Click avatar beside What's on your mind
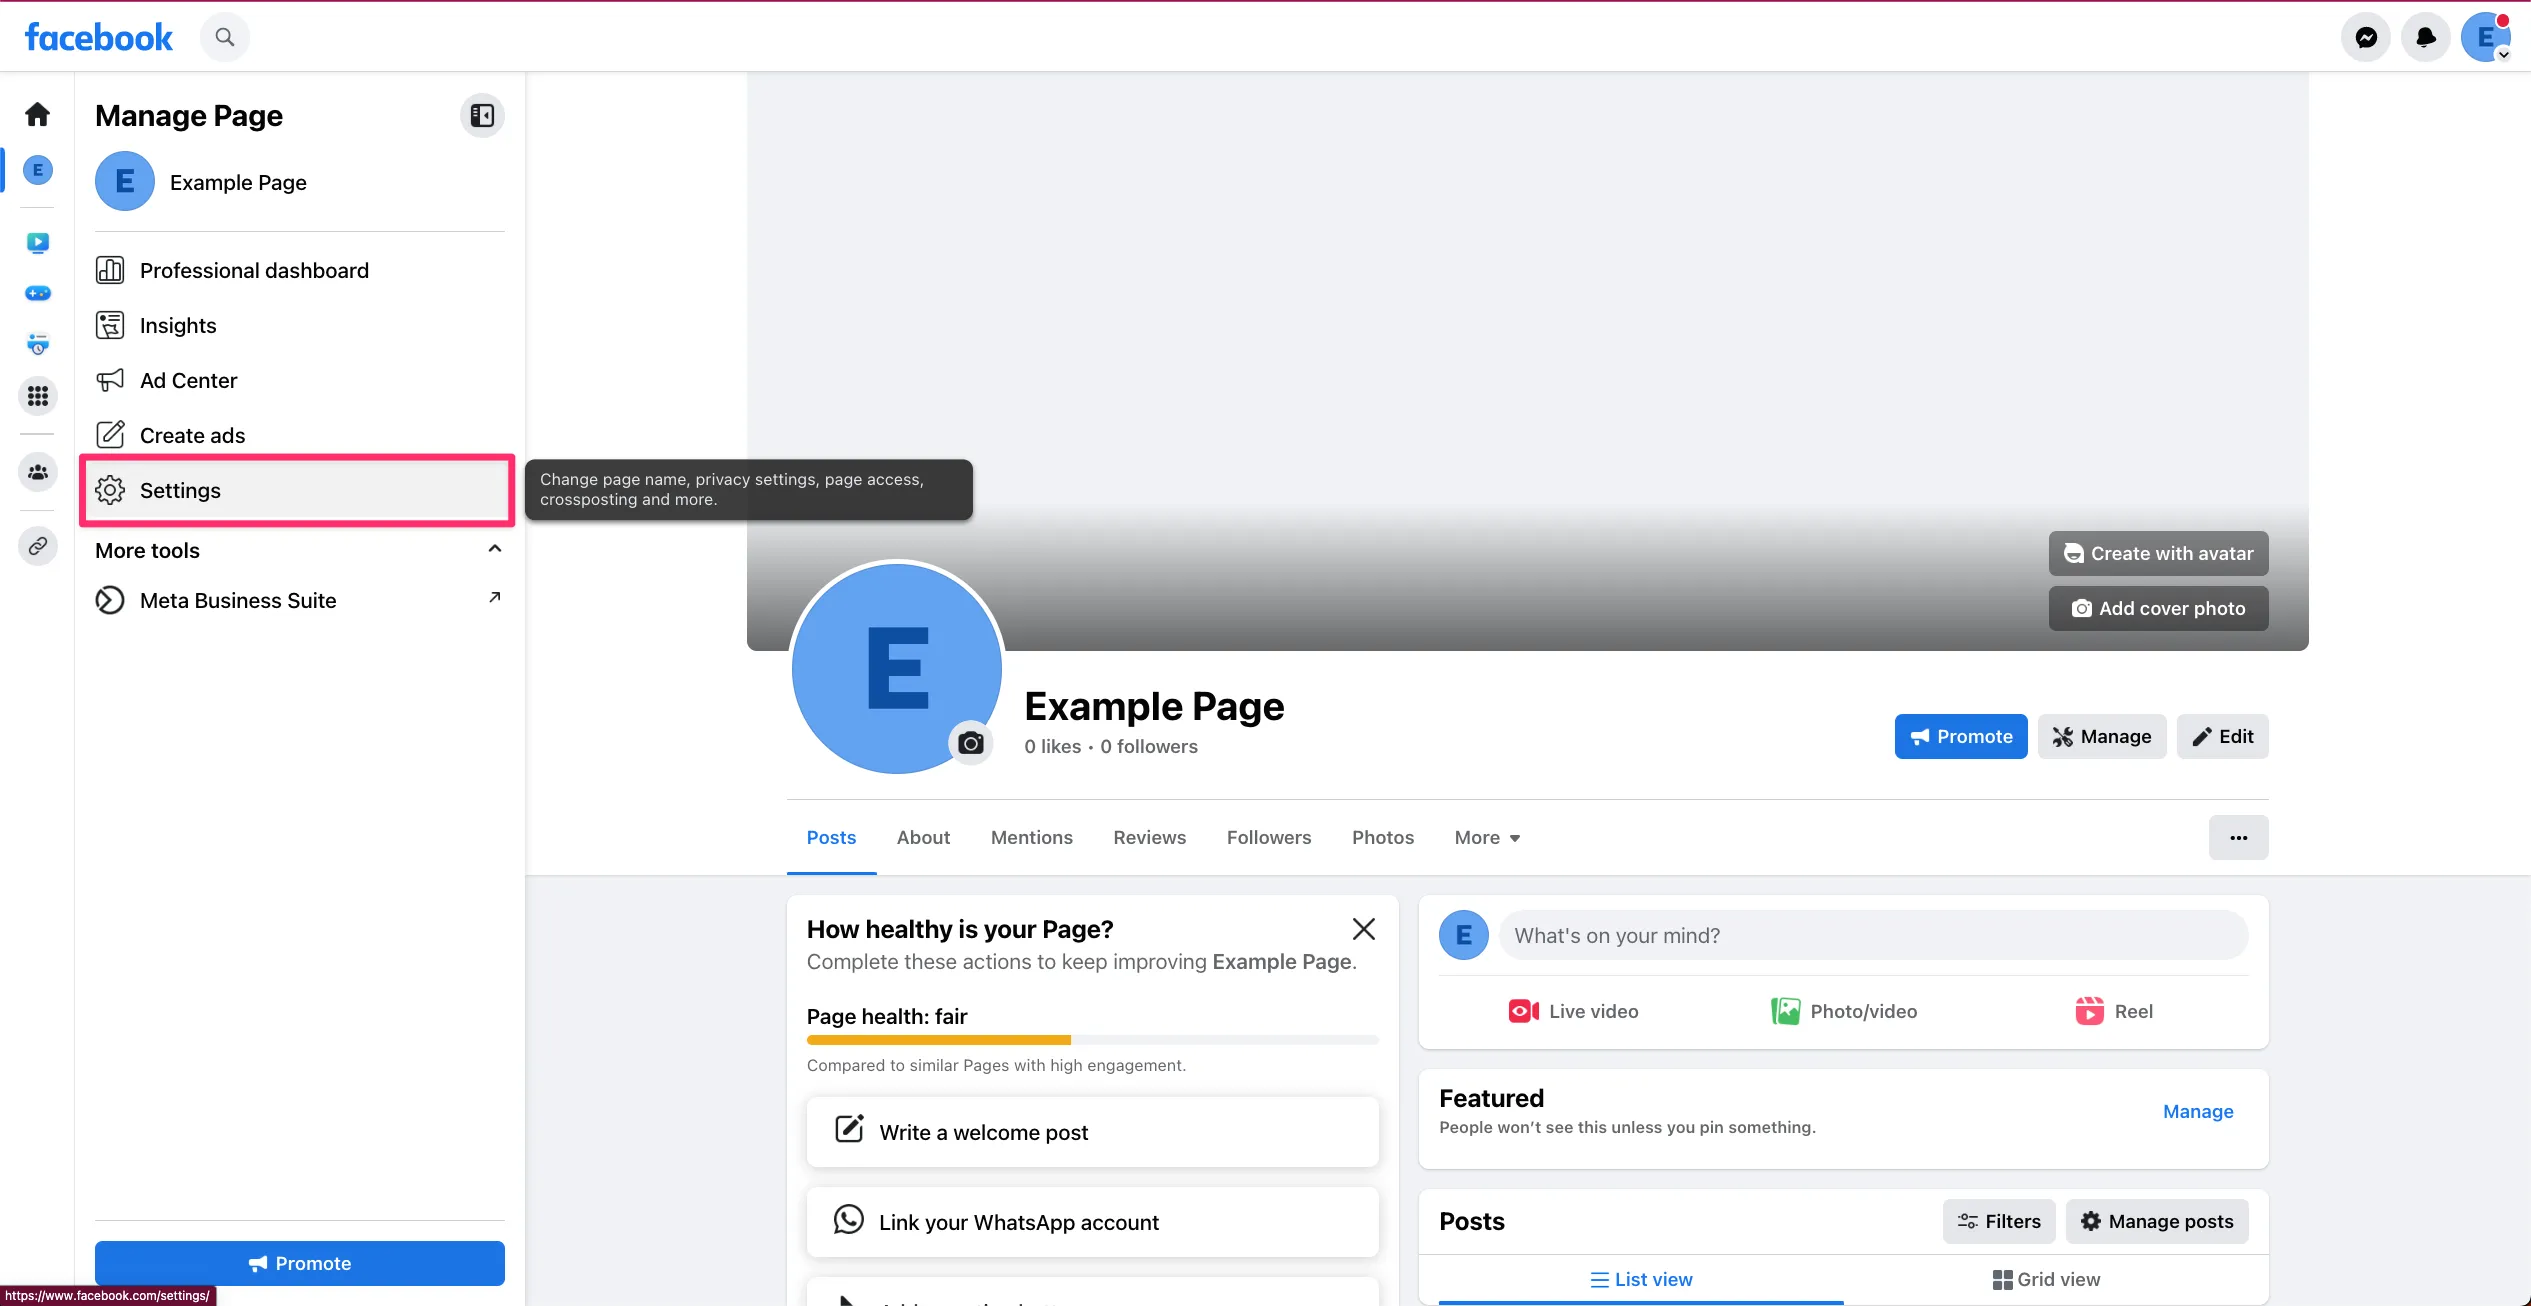This screenshot has width=2531, height=1306. (1463, 935)
